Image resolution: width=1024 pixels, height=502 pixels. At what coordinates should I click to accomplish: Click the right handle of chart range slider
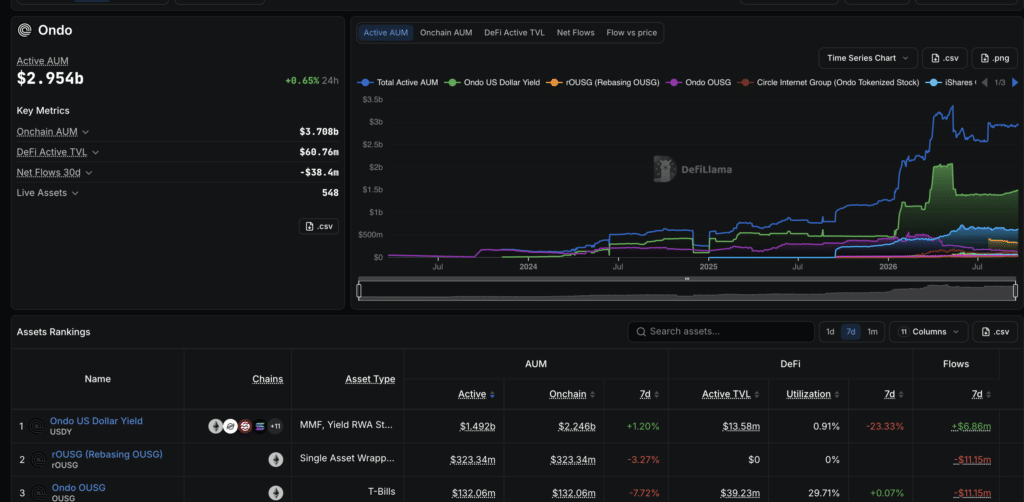[x=1016, y=291]
